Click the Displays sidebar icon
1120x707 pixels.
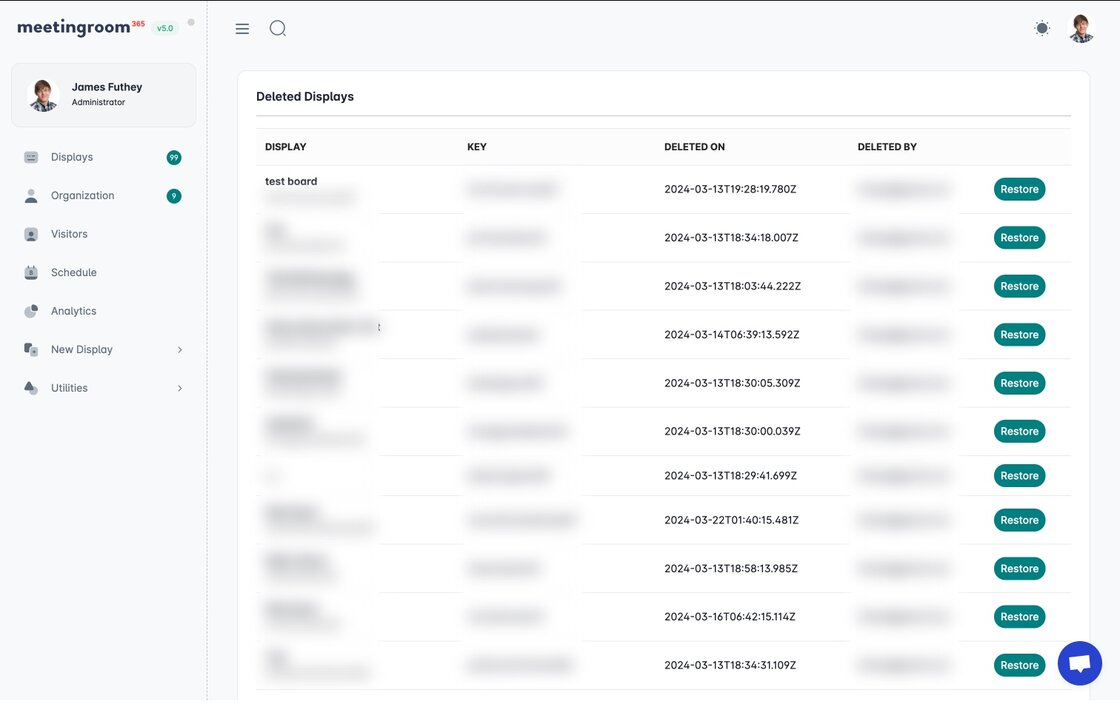point(31,157)
